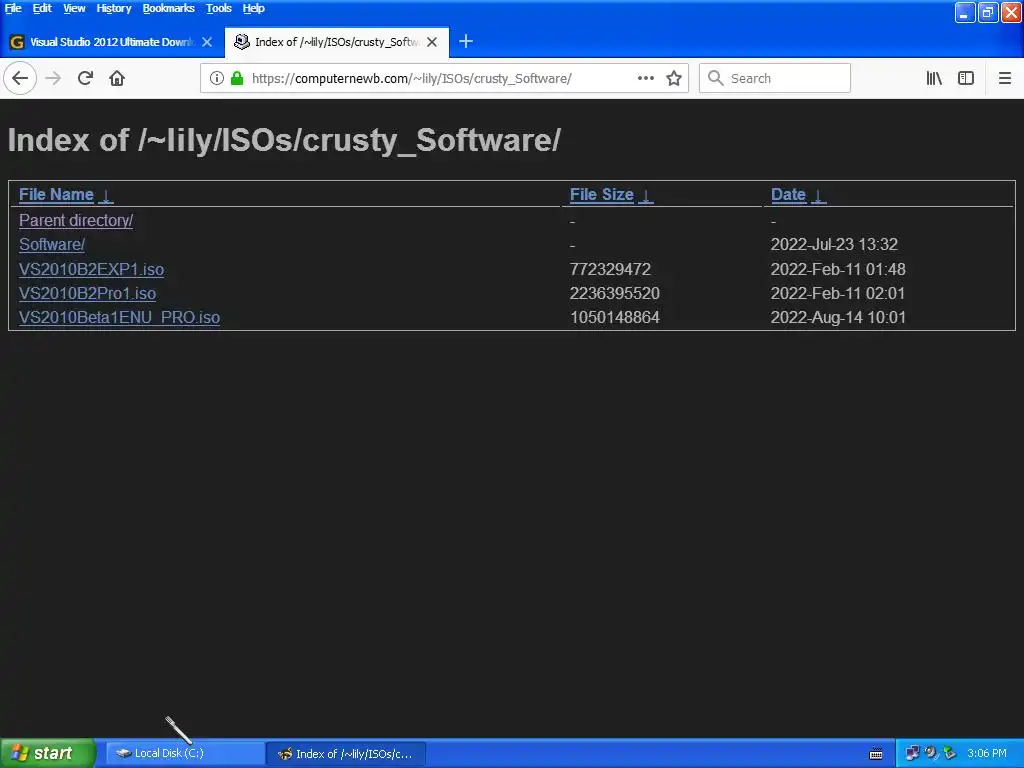Viewport: 1024px width, 768px height.
Task: Select file size 772329472
Action: click(611, 270)
